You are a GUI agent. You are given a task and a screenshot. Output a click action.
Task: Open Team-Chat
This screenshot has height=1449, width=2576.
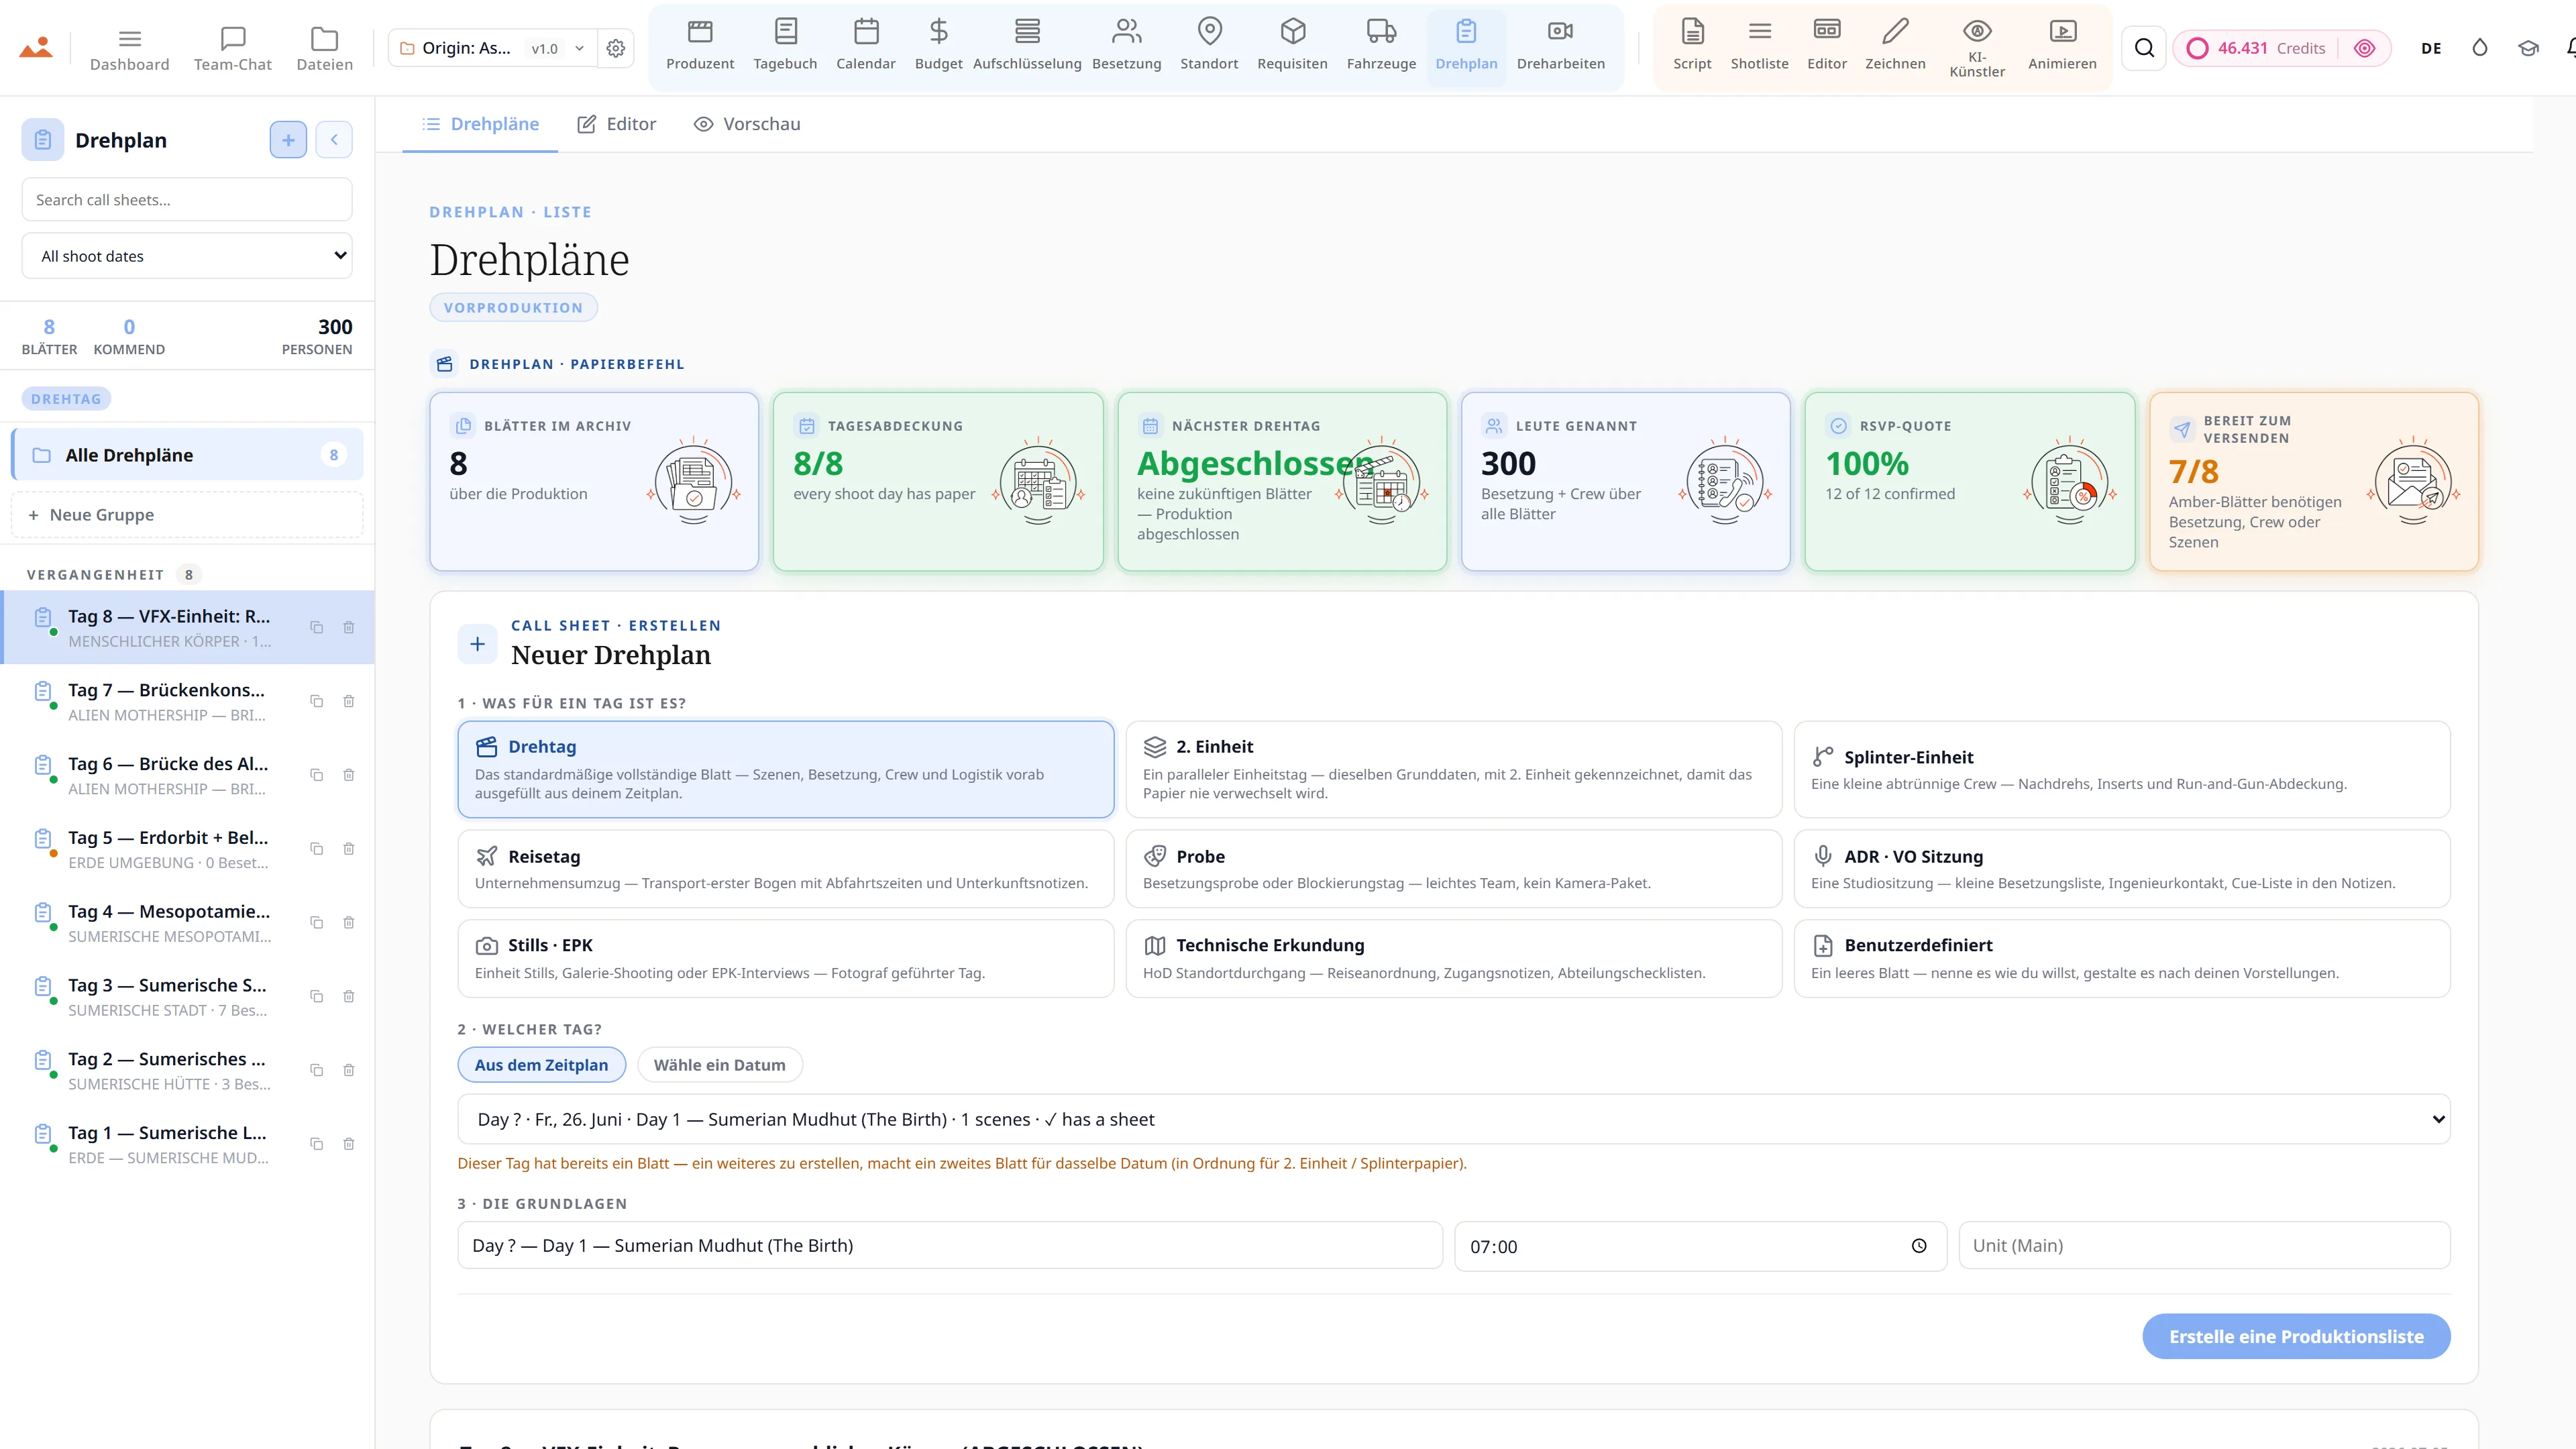click(x=232, y=48)
